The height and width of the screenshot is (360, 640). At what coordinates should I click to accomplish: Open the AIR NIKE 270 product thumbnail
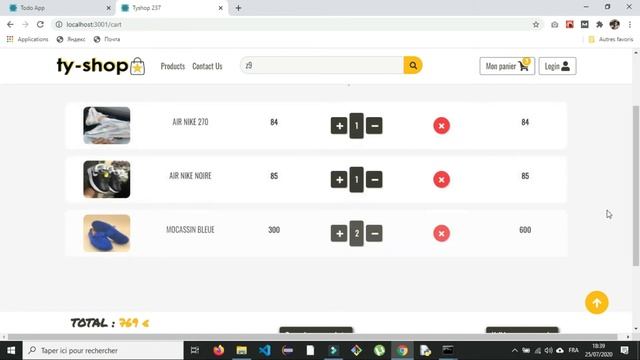107,125
